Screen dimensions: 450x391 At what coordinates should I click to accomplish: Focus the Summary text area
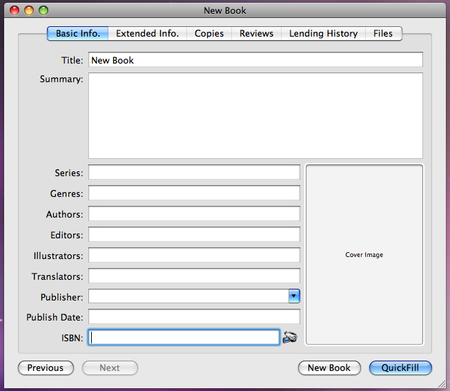[255, 115]
